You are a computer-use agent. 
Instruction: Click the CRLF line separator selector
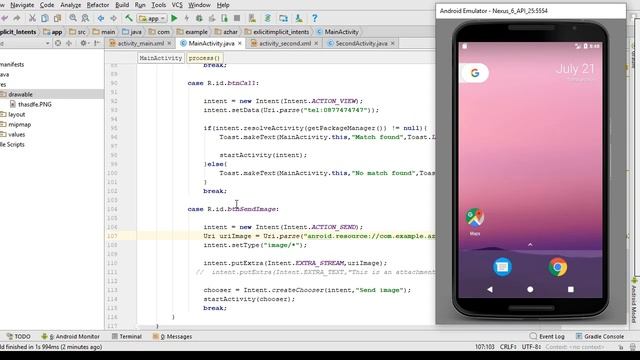coord(508,347)
